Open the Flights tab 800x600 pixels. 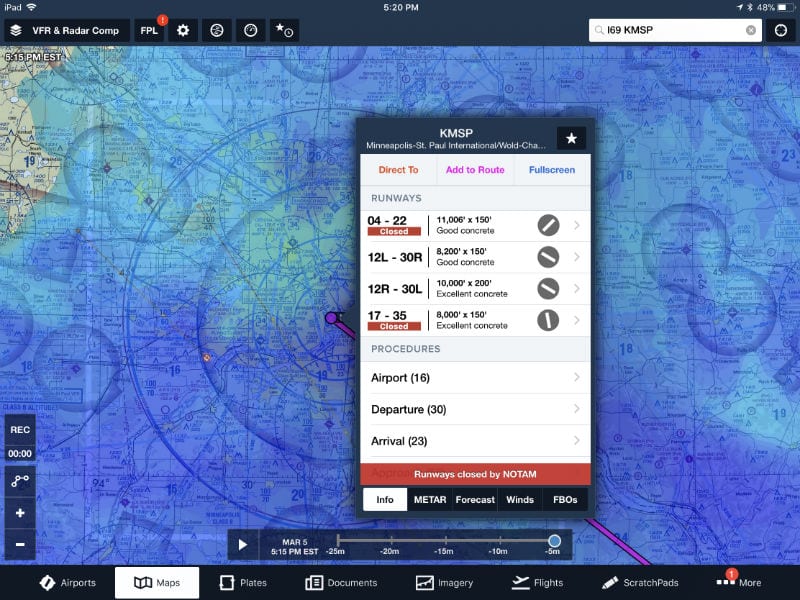[x=537, y=583]
